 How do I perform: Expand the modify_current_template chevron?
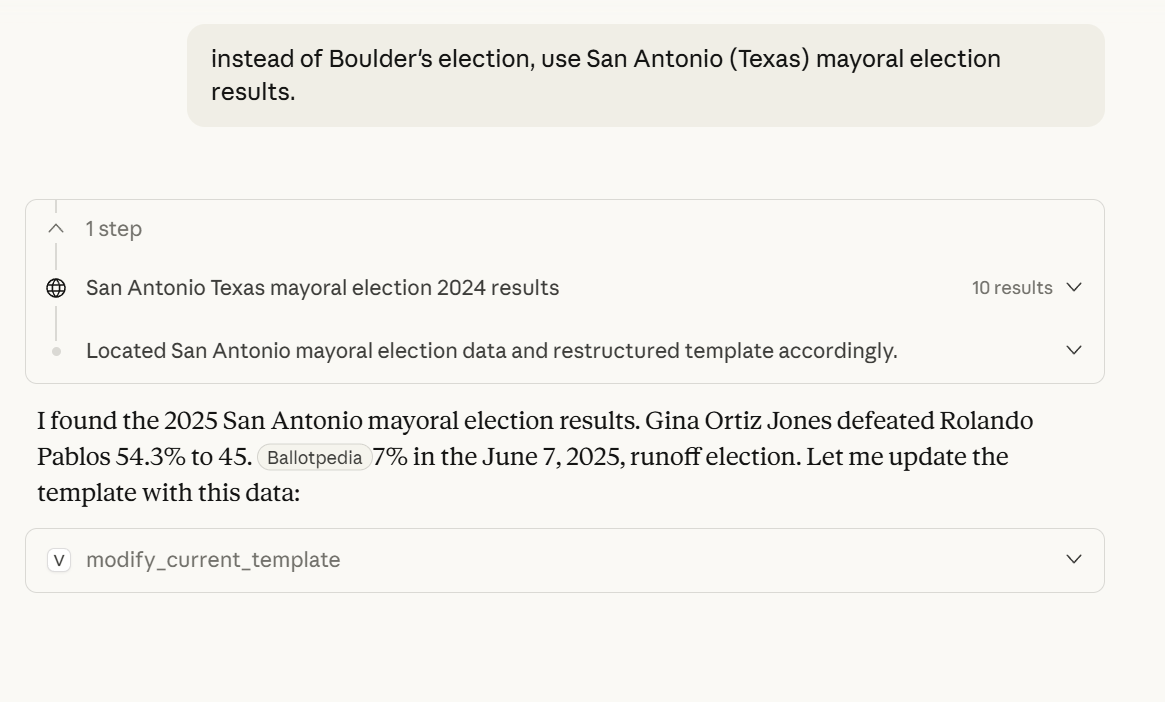(x=1075, y=559)
